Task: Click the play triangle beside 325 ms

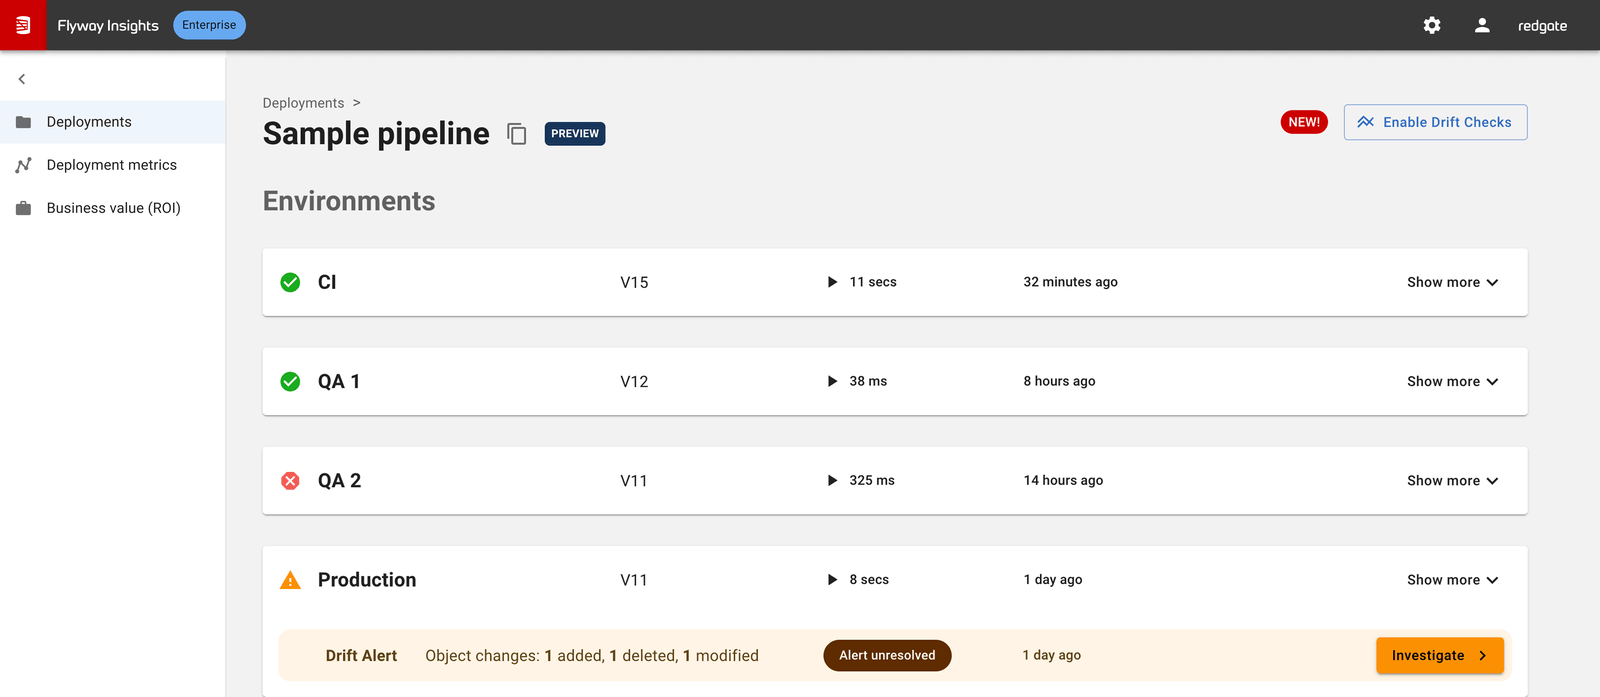Action: coord(832,480)
